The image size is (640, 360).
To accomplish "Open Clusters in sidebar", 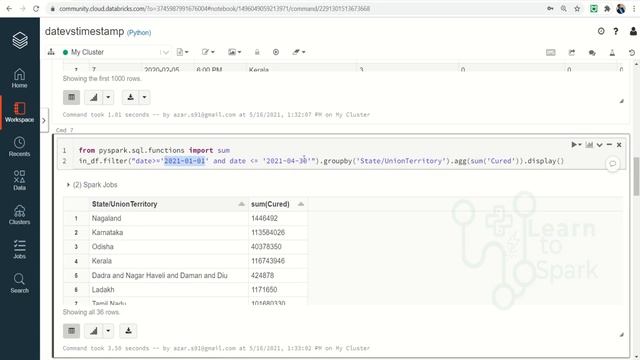I will tap(19, 215).
